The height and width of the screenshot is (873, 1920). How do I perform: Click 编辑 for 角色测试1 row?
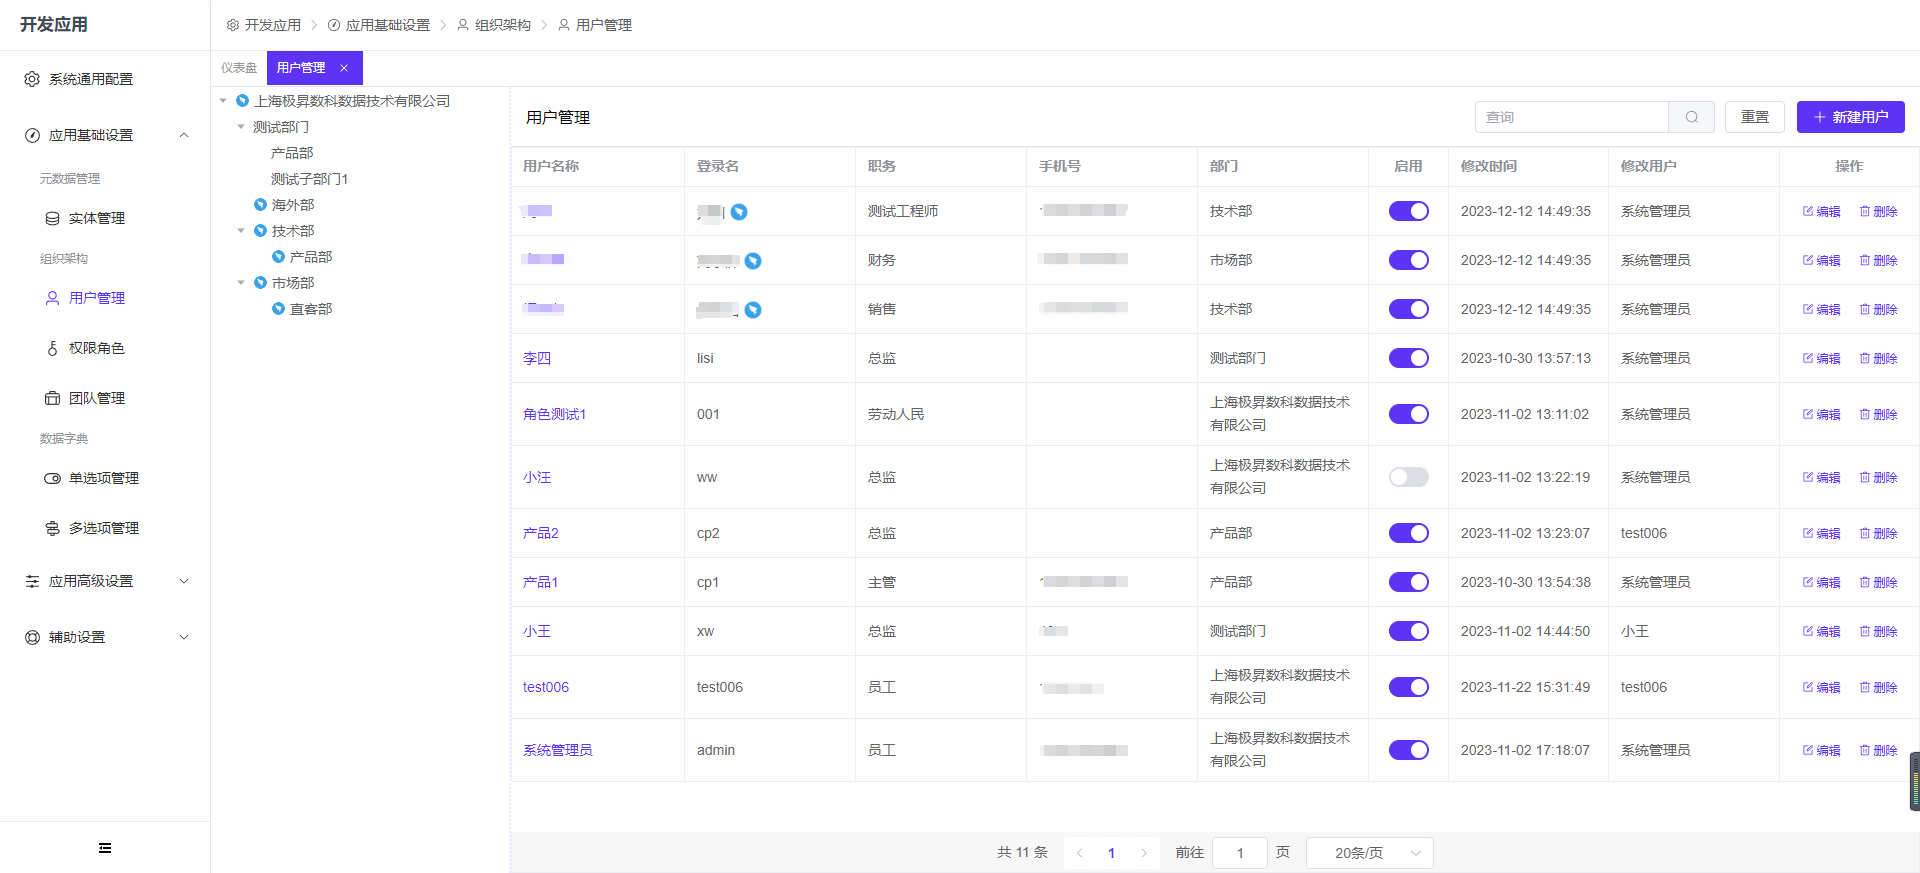tap(1822, 414)
